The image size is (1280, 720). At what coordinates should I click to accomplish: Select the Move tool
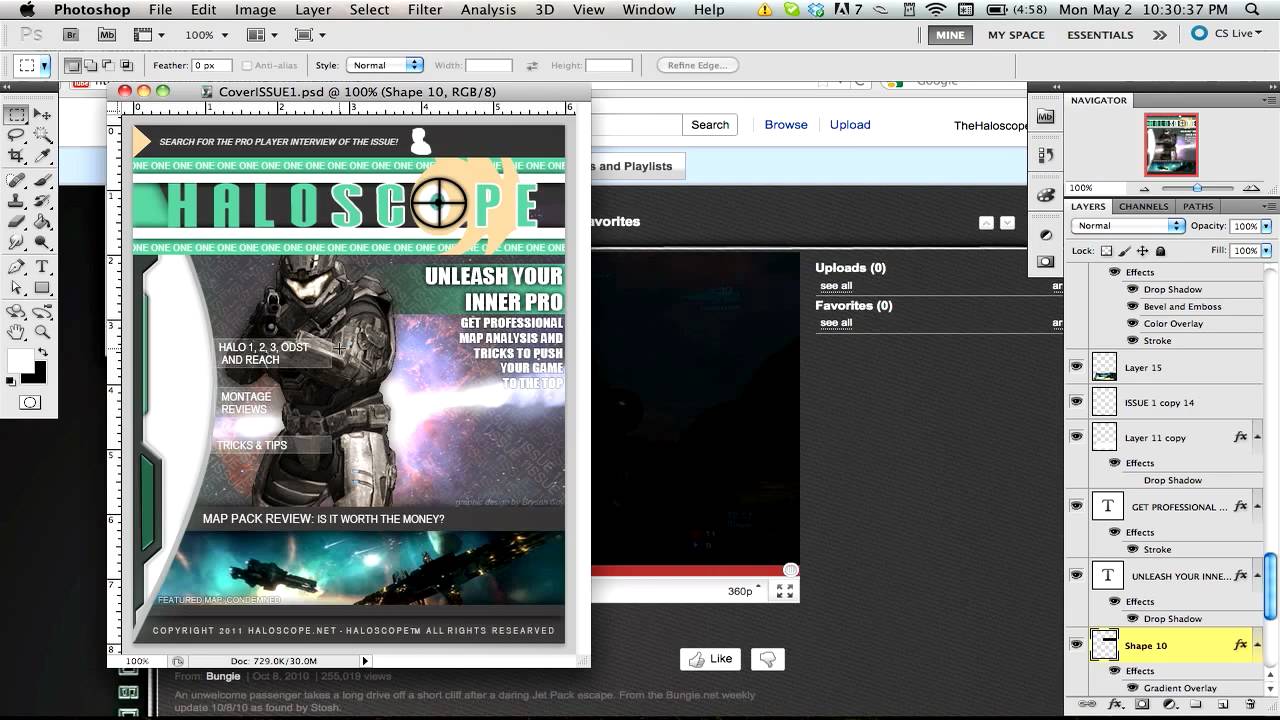43,114
